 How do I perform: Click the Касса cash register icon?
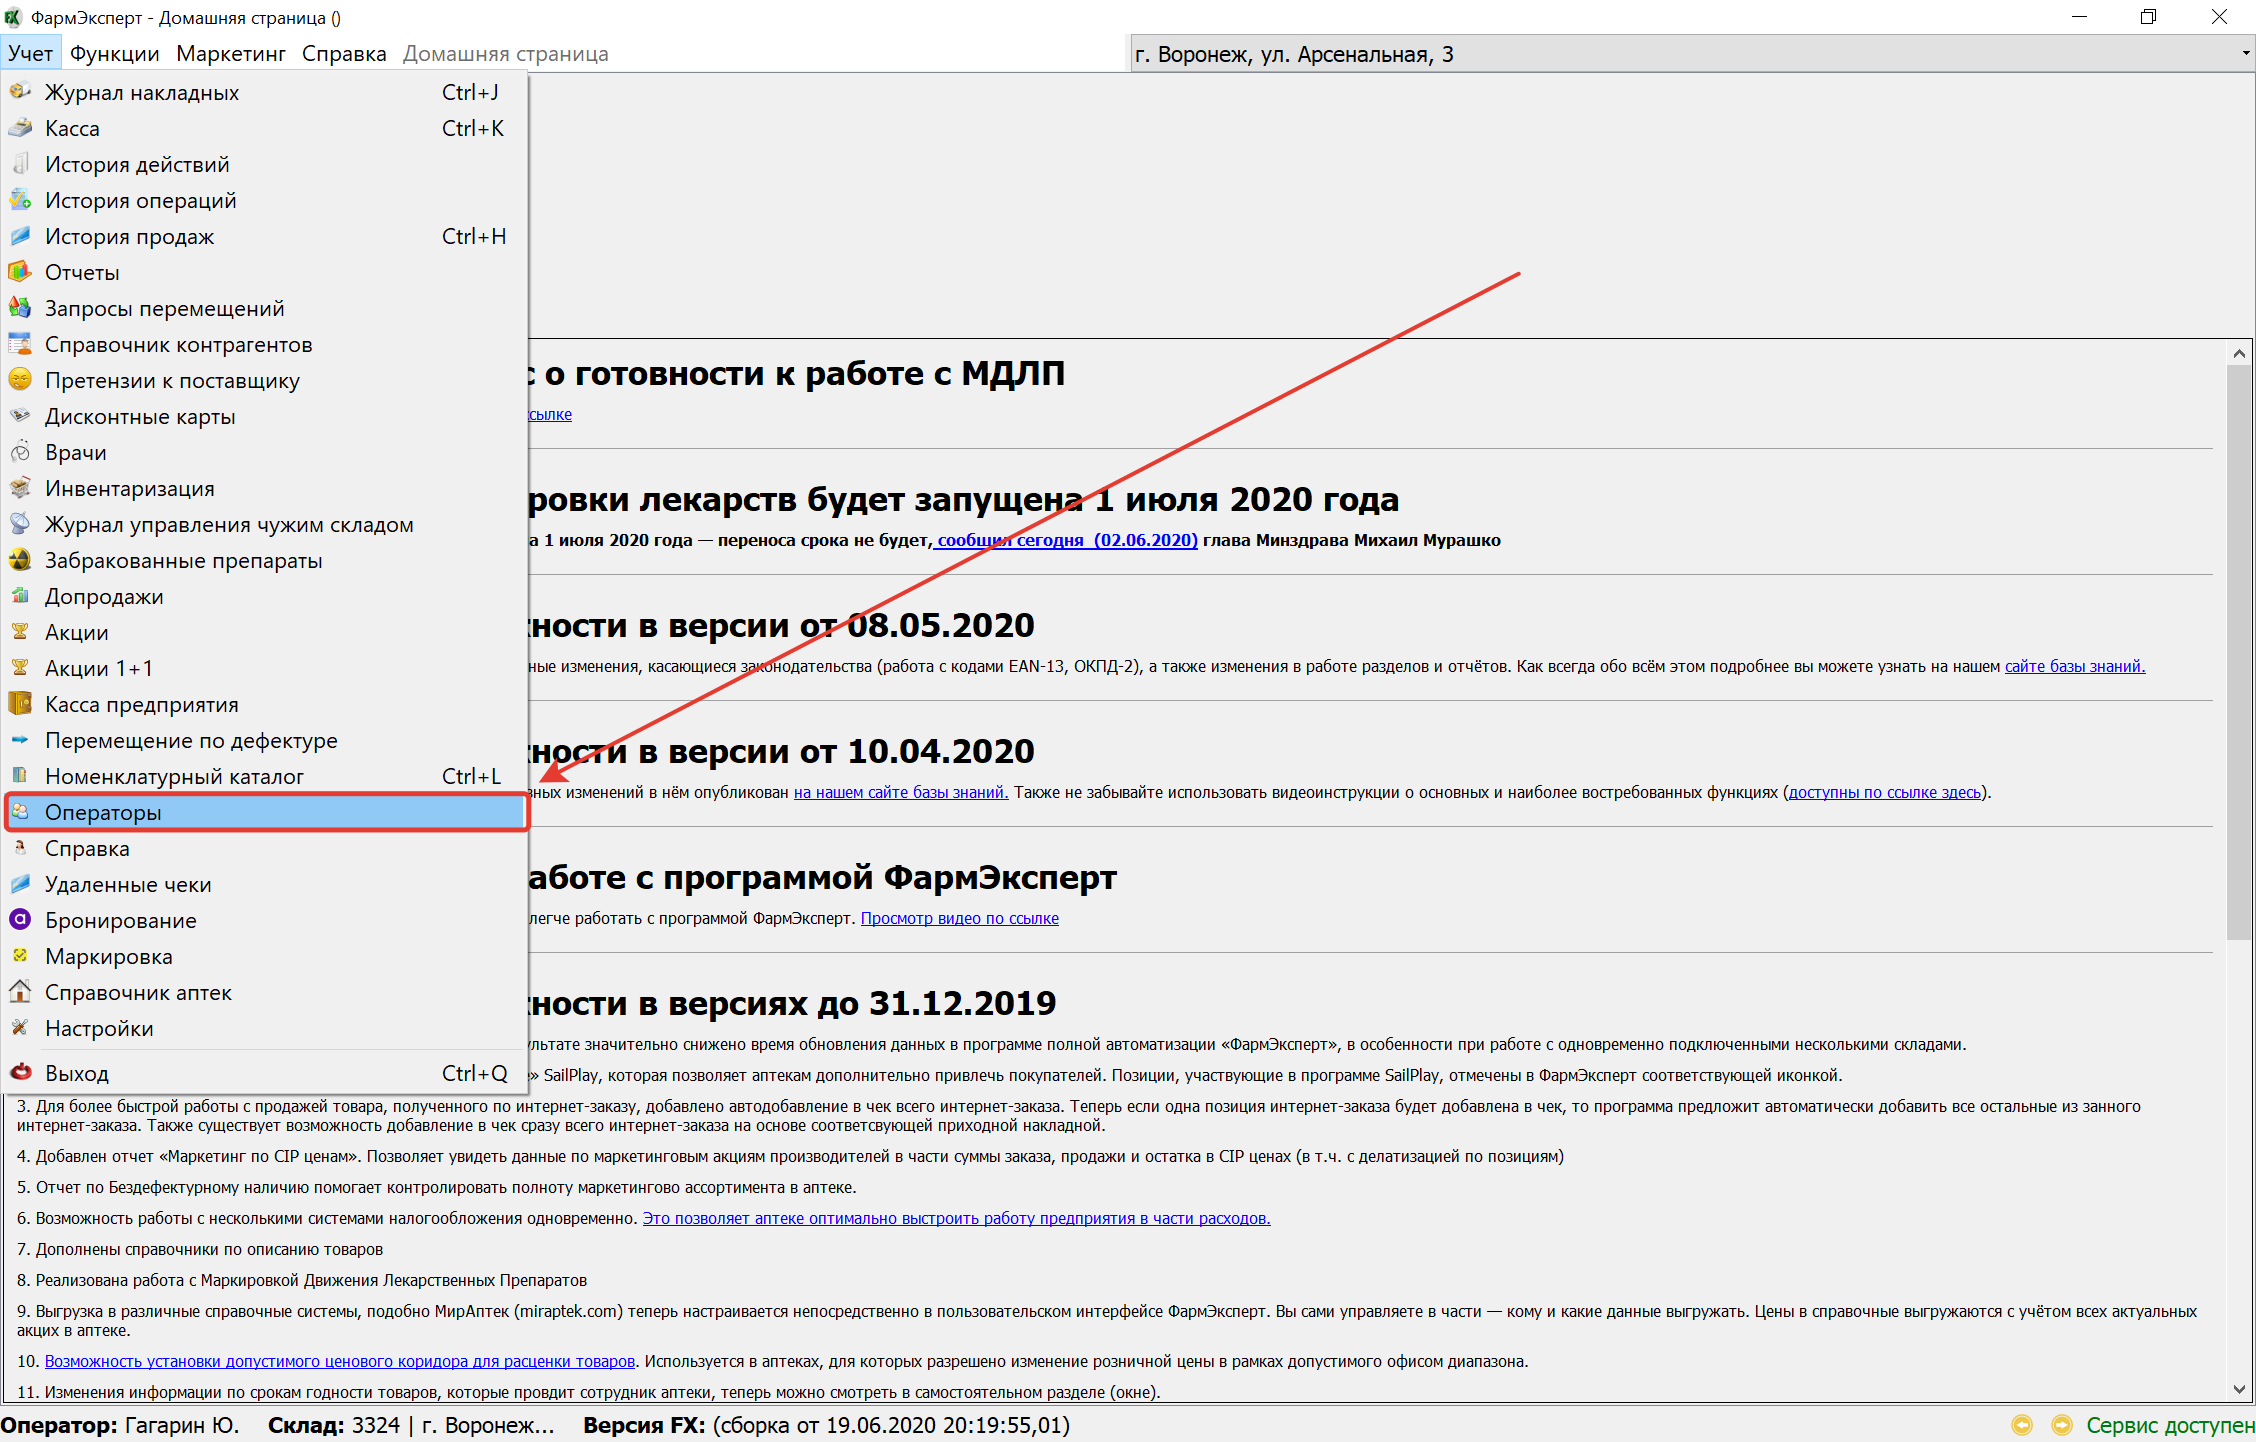pyautogui.click(x=20, y=128)
